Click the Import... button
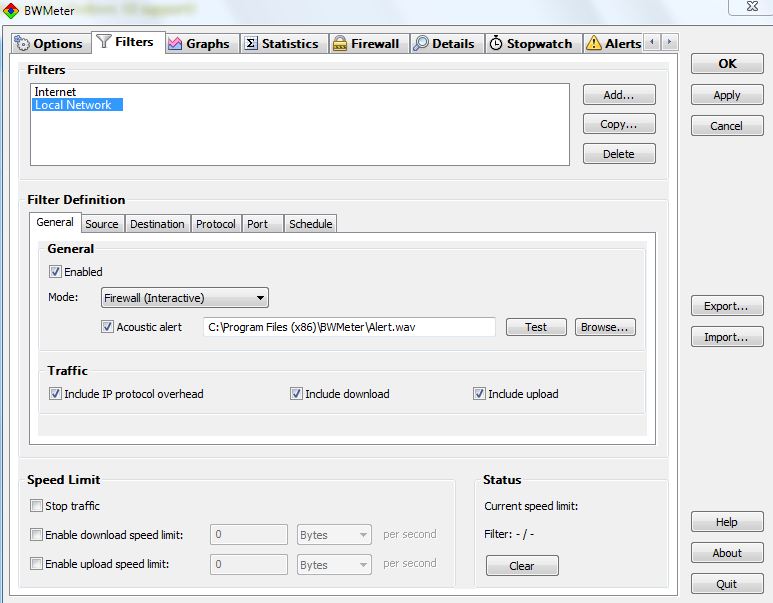The width and height of the screenshot is (773, 603). 727,337
